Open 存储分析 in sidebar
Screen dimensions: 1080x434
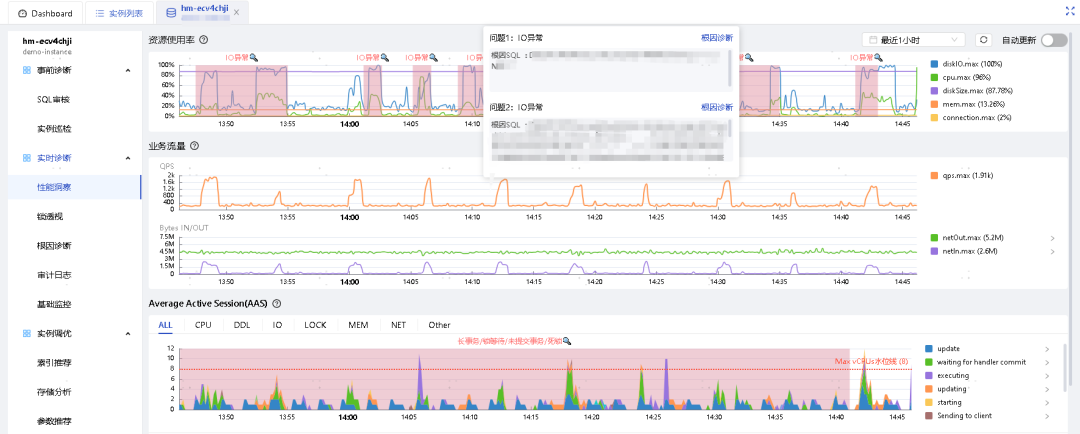[x=54, y=392]
